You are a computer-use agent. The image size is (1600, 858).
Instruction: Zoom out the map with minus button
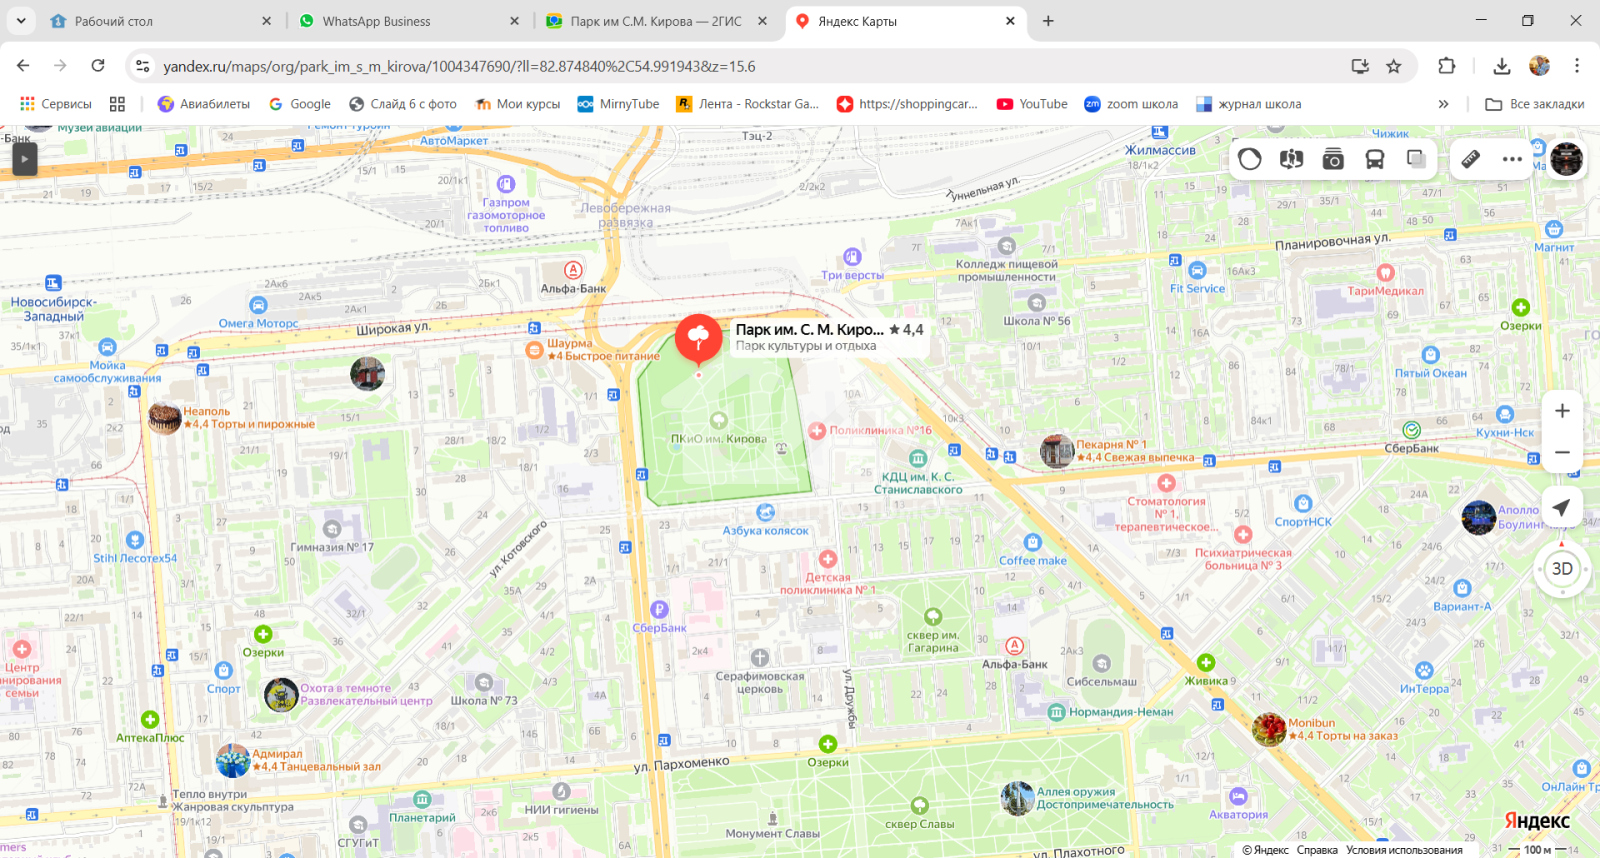(1562, 453)
